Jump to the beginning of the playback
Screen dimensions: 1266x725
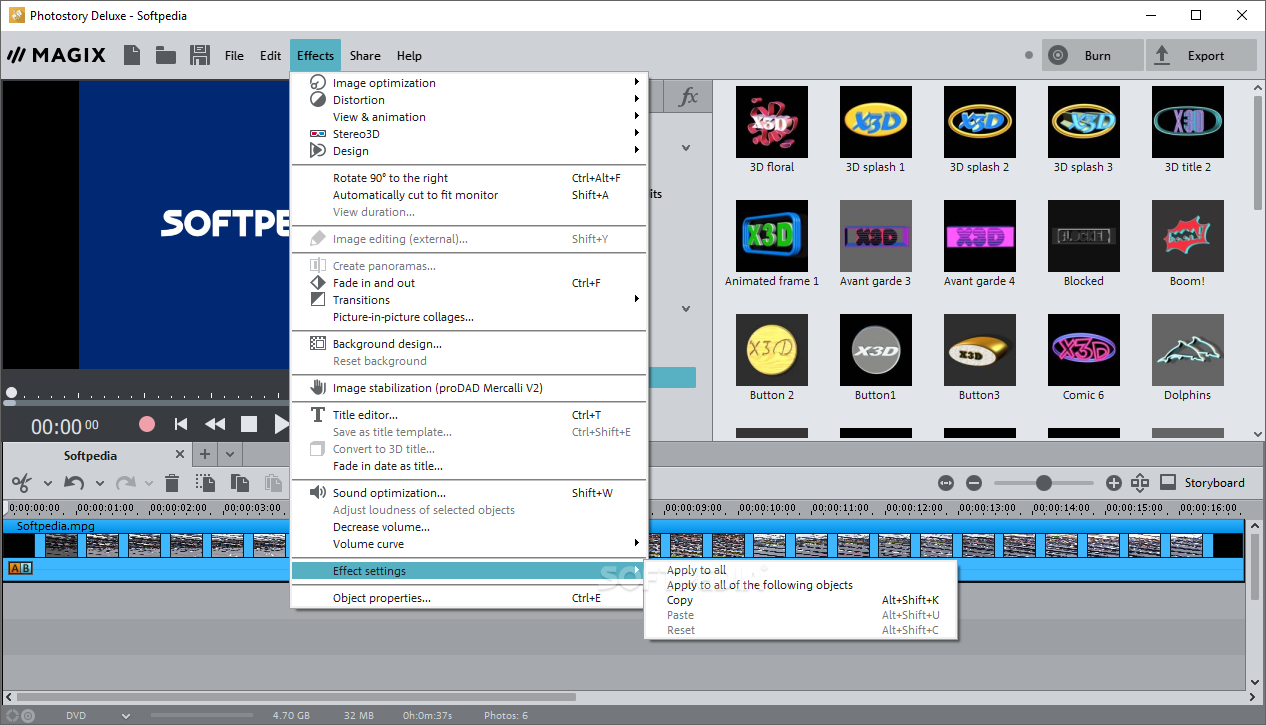[181, 424]
